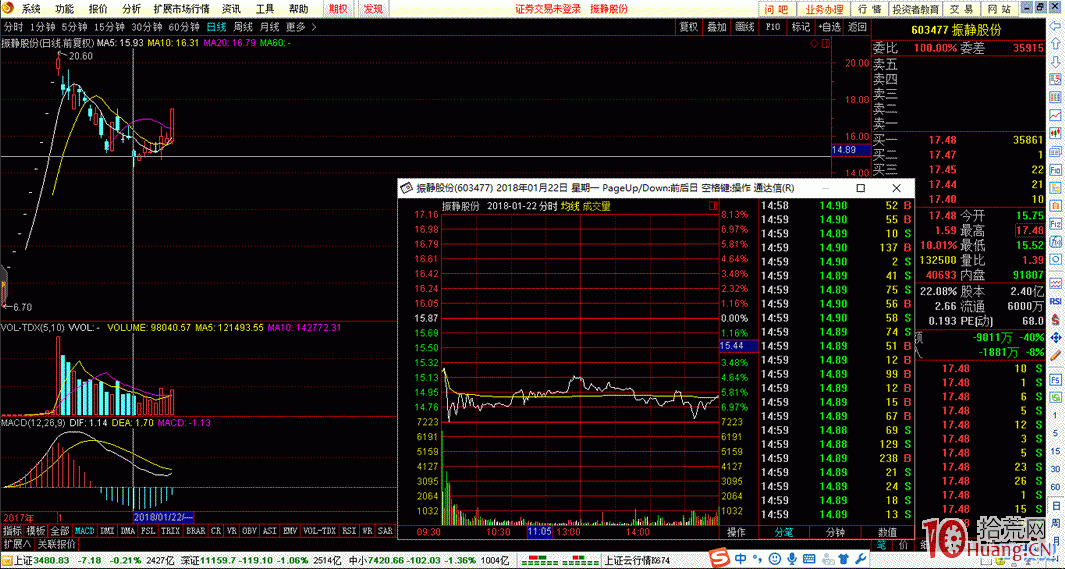Screen dimensions: 1065x569
Task: Click the 画线 toolbar button
Action: 745,26
